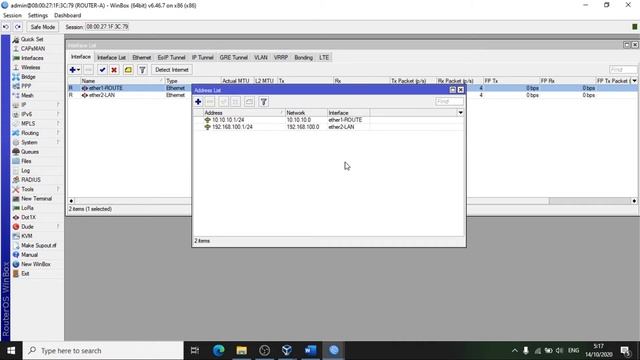Open Wireless sidebar entry
This screenshot has width=640, height=360.
pyautogui.click(x=31, y=67)
